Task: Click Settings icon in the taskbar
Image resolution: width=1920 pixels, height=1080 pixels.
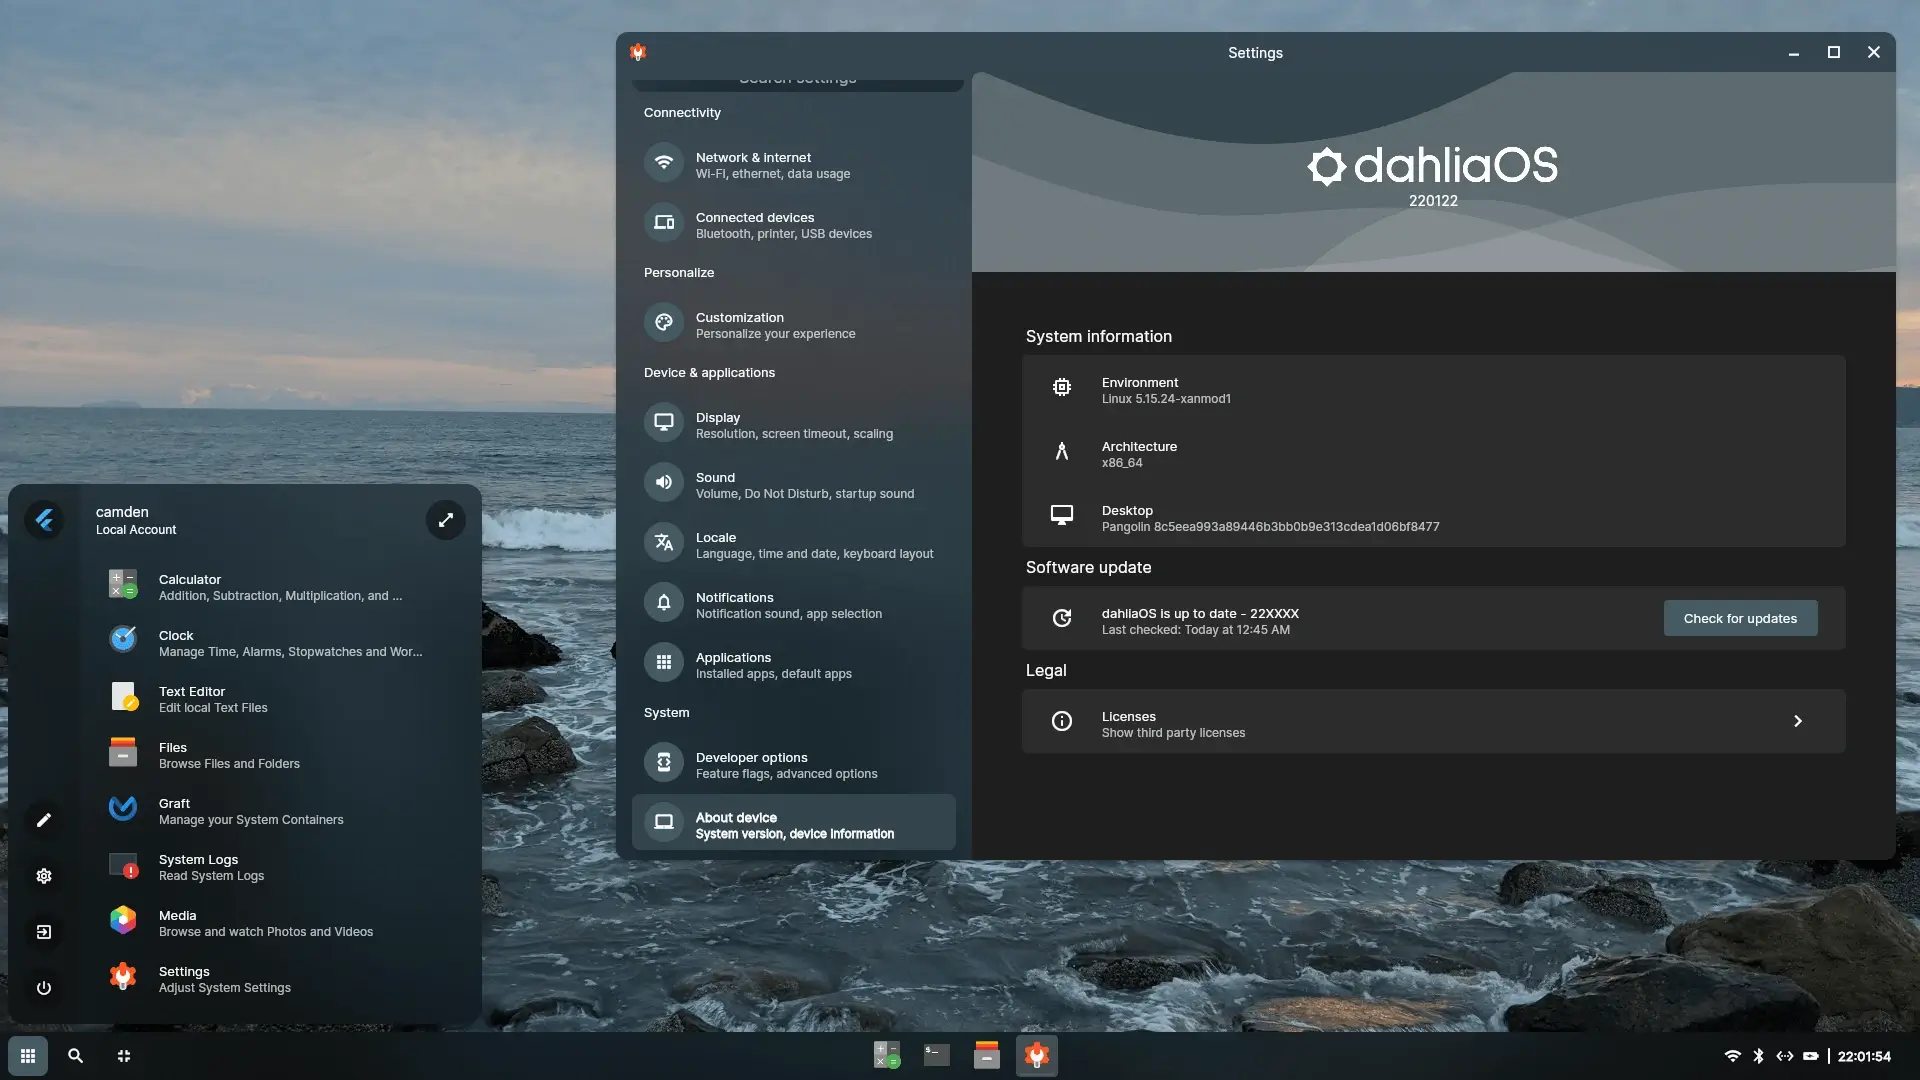Action: [1037, 1056]
